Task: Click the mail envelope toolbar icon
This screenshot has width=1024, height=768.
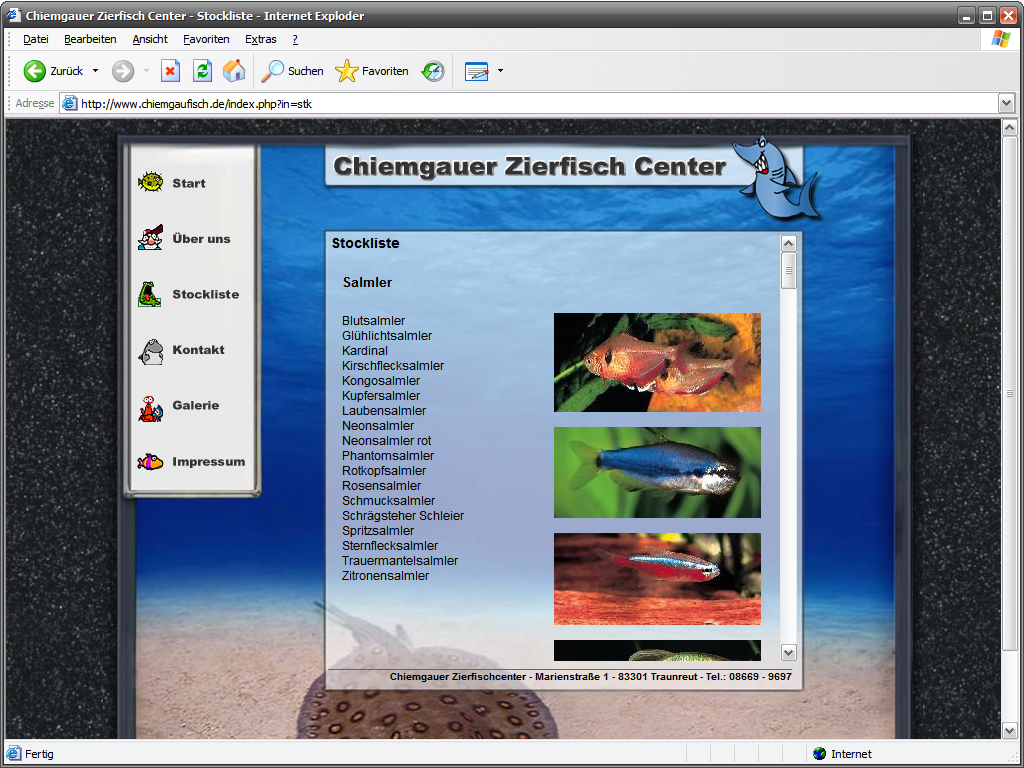Action: (476, 71)
